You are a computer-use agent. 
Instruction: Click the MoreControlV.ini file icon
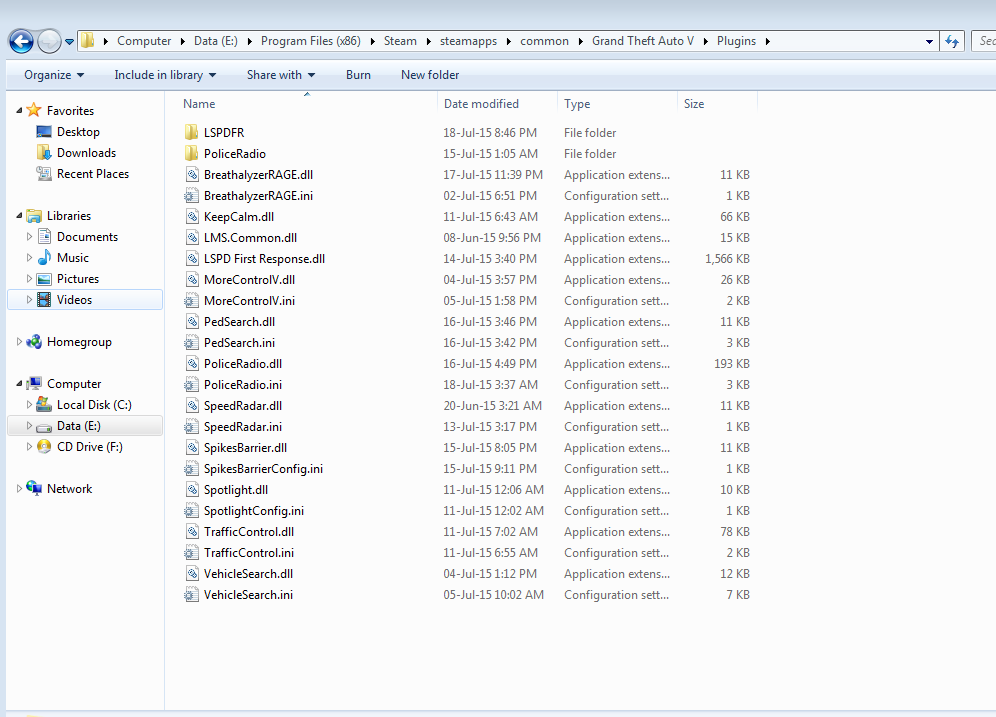point(191,300)
